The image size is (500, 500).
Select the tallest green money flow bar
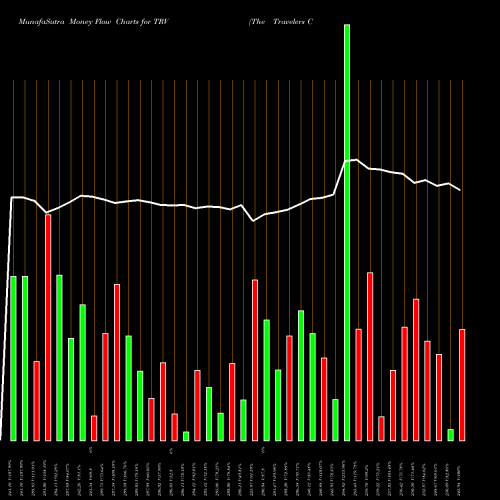(x=347, y=233)
